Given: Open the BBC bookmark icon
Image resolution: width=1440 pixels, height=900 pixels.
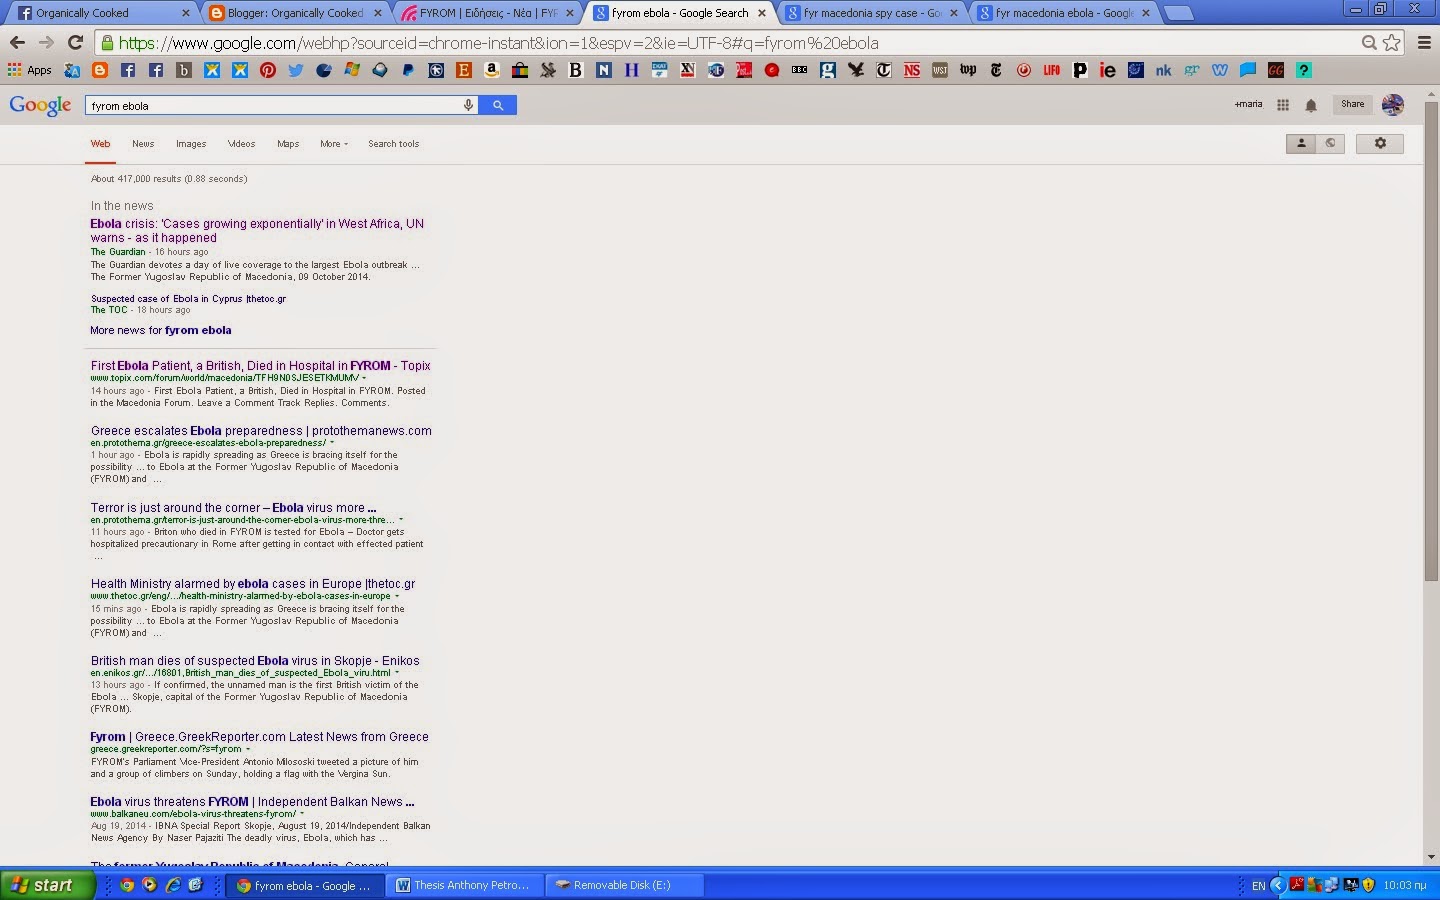Looking at the screenshot, I should point(800,70).
